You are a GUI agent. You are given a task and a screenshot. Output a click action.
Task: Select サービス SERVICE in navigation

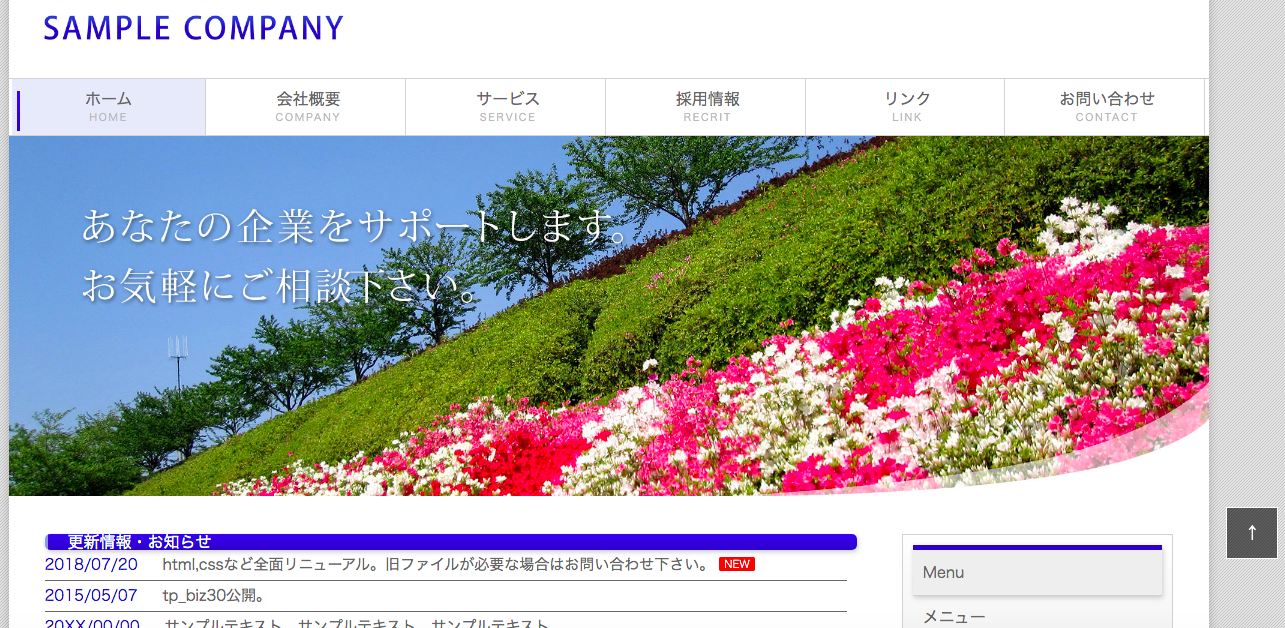tap(507, 106)
